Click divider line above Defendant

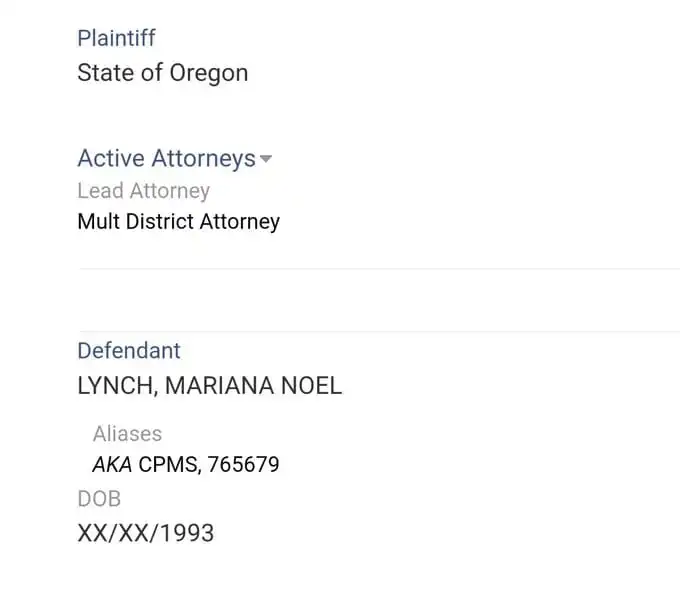click(378, 331)
